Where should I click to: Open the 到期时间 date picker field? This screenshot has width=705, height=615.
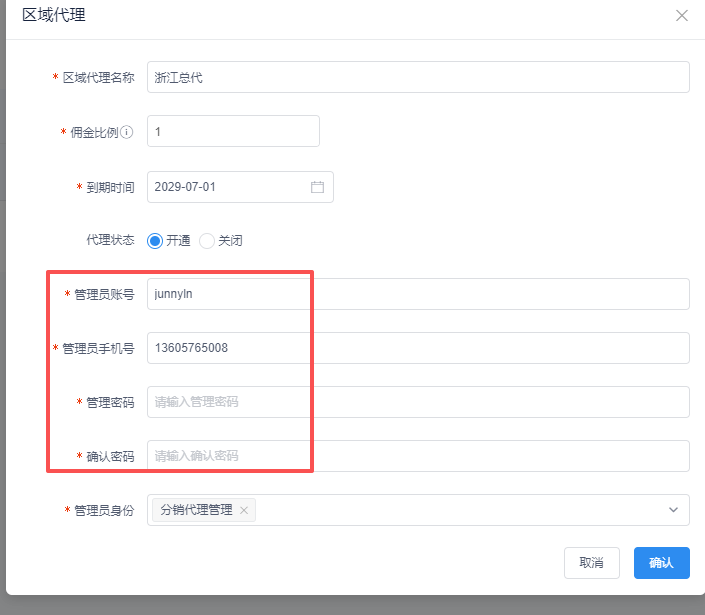[x=230, y=187]
